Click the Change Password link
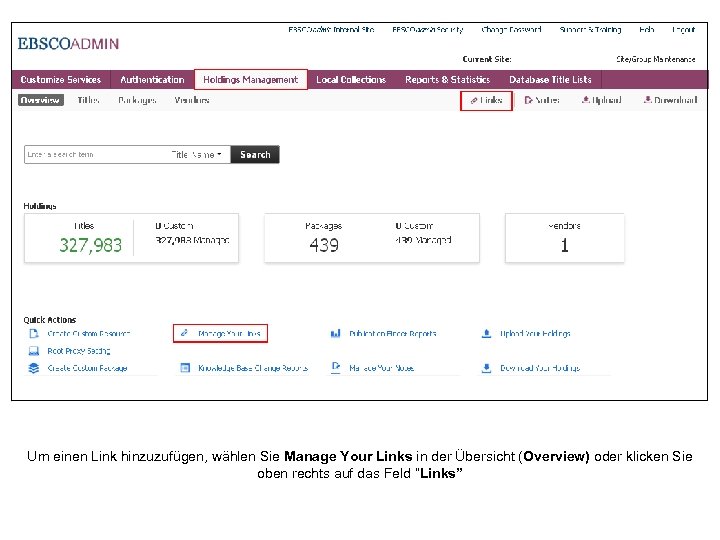The height and width of the screenshot is (540, 720). click(511, 30)
